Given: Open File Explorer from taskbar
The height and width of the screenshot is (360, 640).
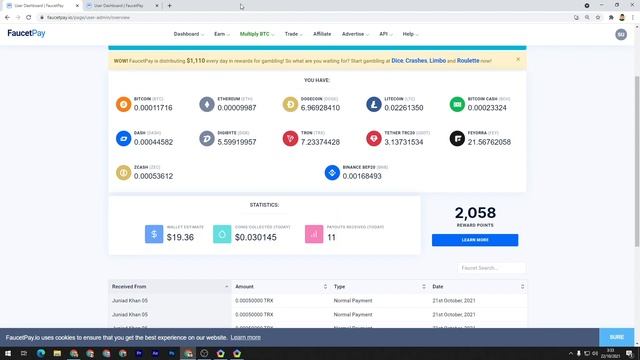Looking at the screenshot, I should (x=57, y=353).
